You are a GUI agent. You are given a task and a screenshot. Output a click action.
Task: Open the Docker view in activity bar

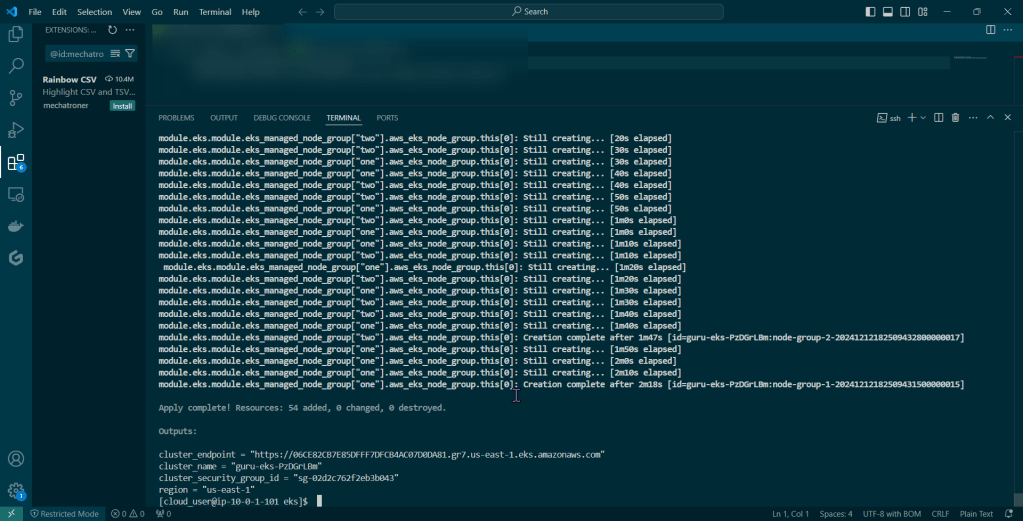tap(16, 226)
